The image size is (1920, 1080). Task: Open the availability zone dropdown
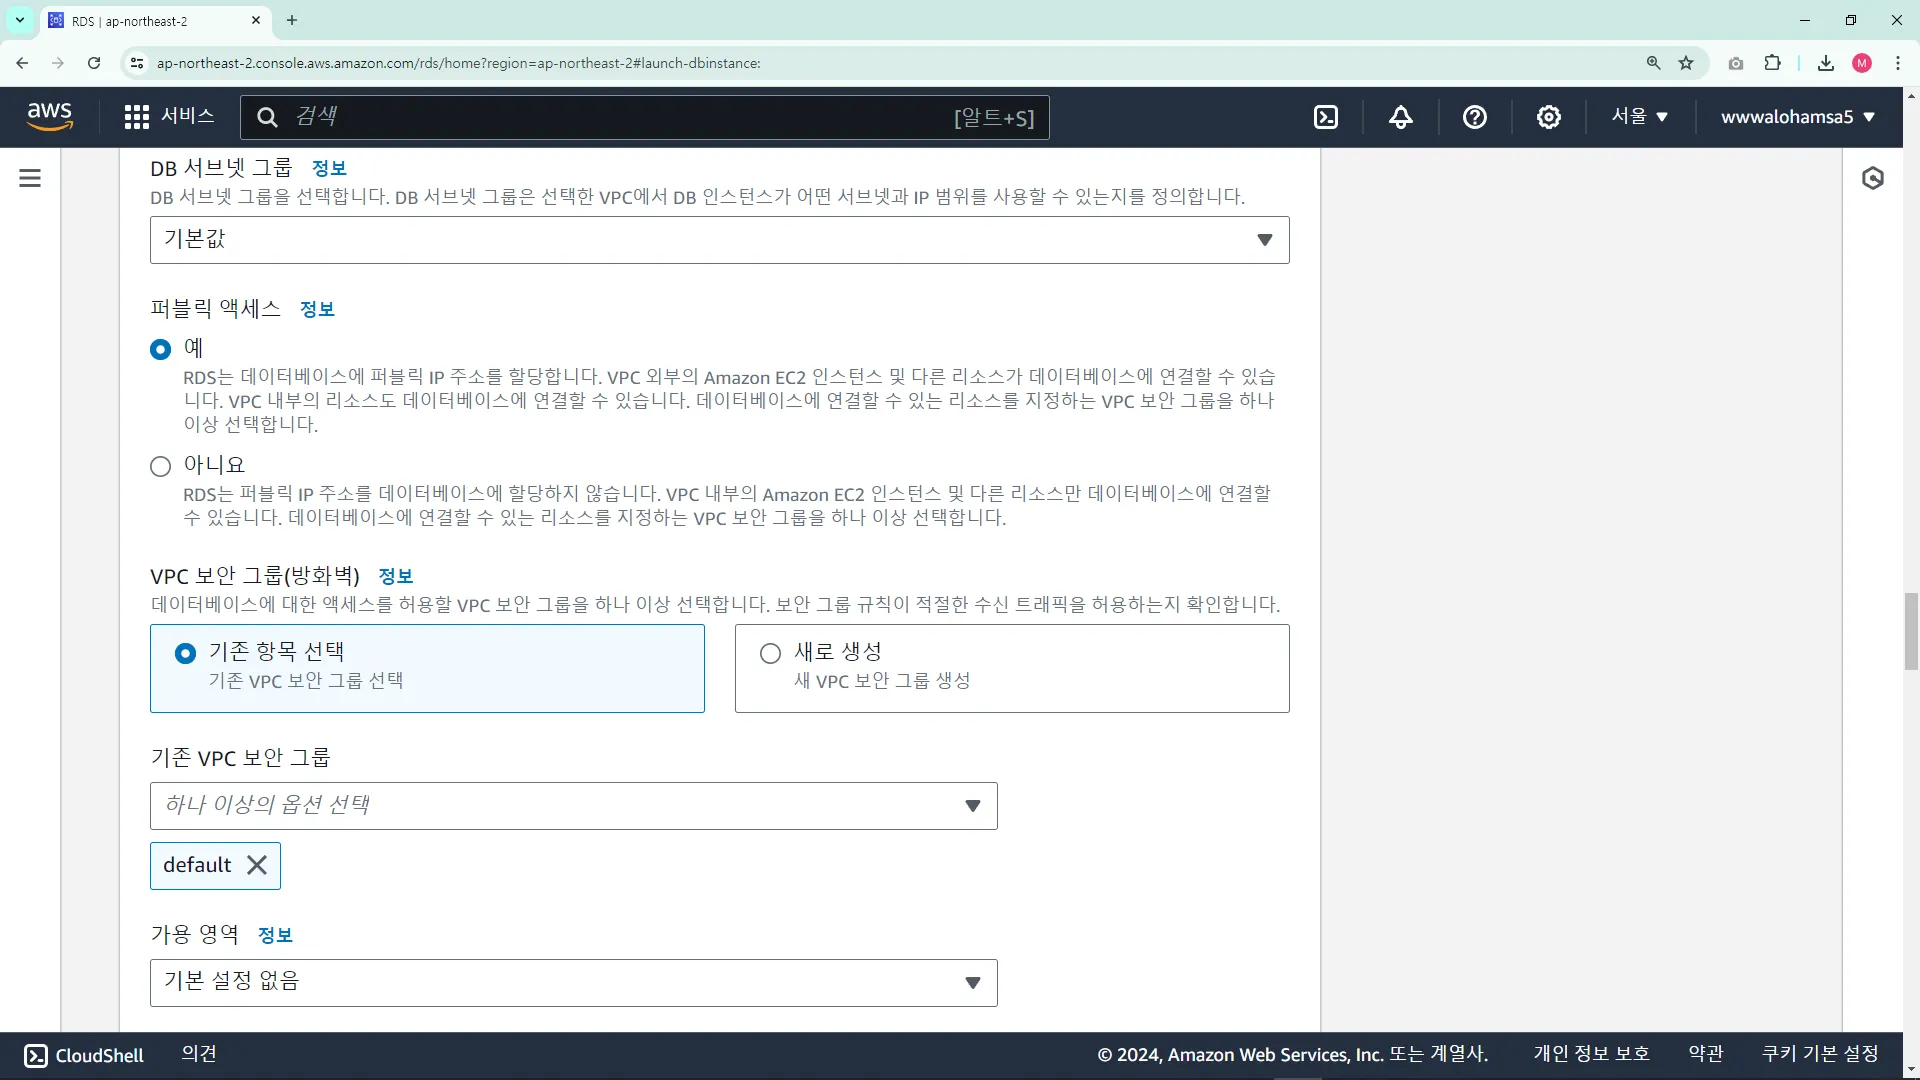pos(573,983)
